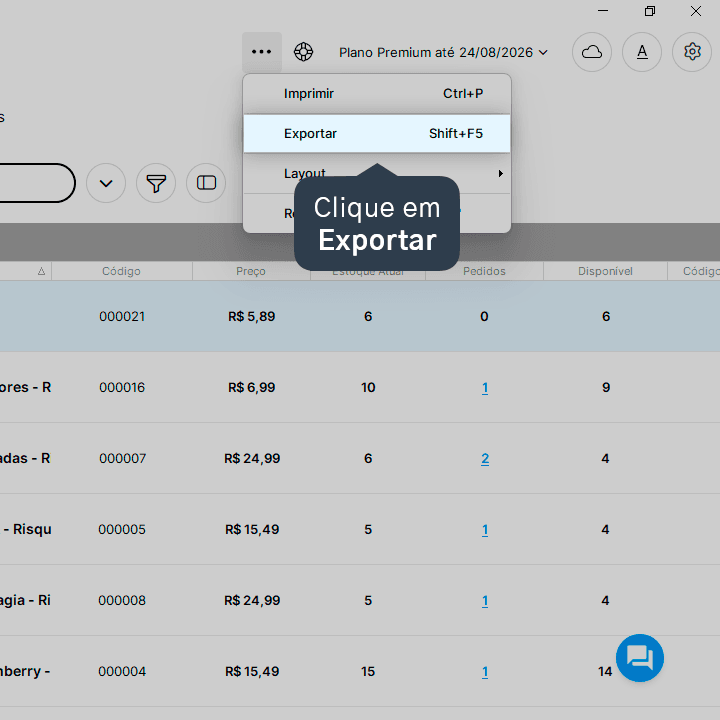Screen dimensions: 720x720
Task: Click the funnel filter icon
Action: coord(156,183)
